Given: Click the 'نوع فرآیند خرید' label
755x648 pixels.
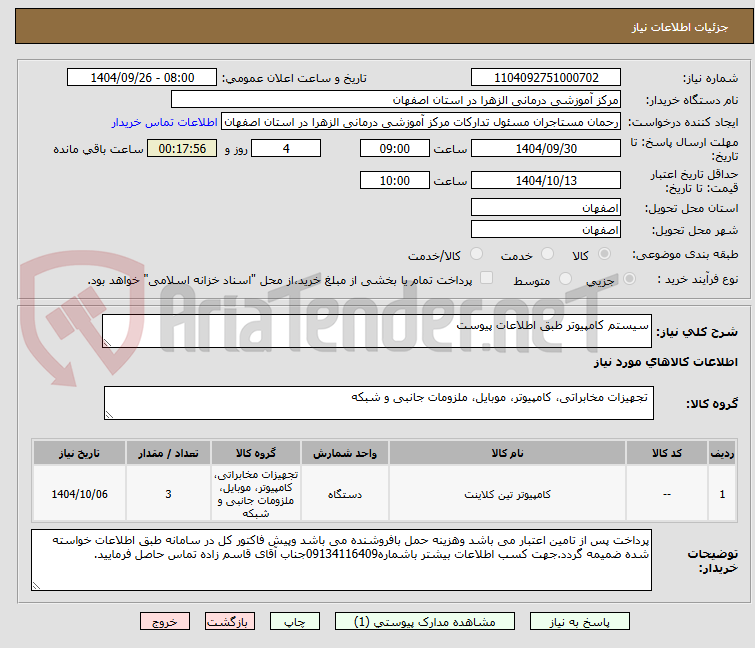Looking at the screenshot, I should 698,279.
